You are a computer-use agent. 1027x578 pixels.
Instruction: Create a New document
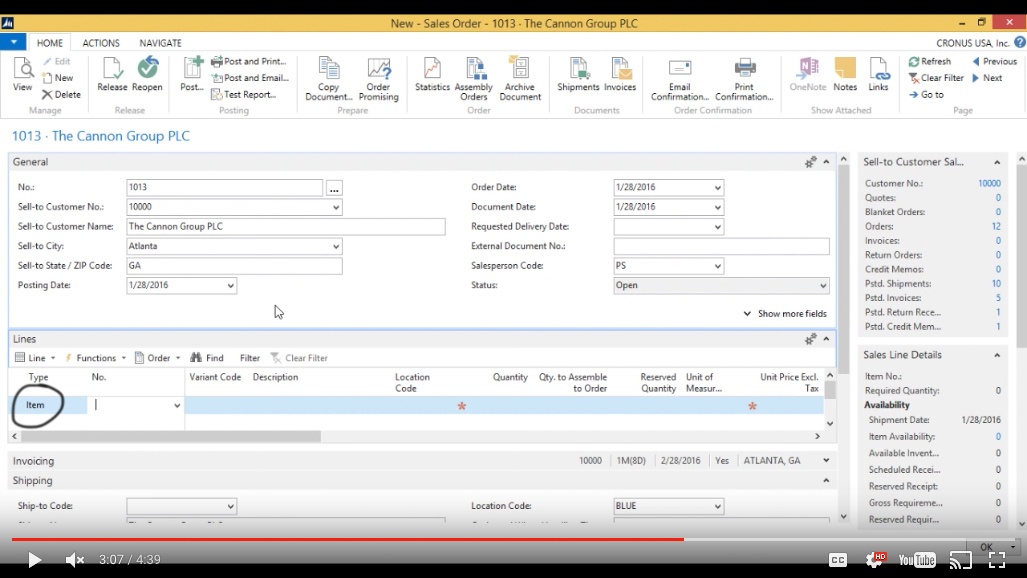click(58, 77)
